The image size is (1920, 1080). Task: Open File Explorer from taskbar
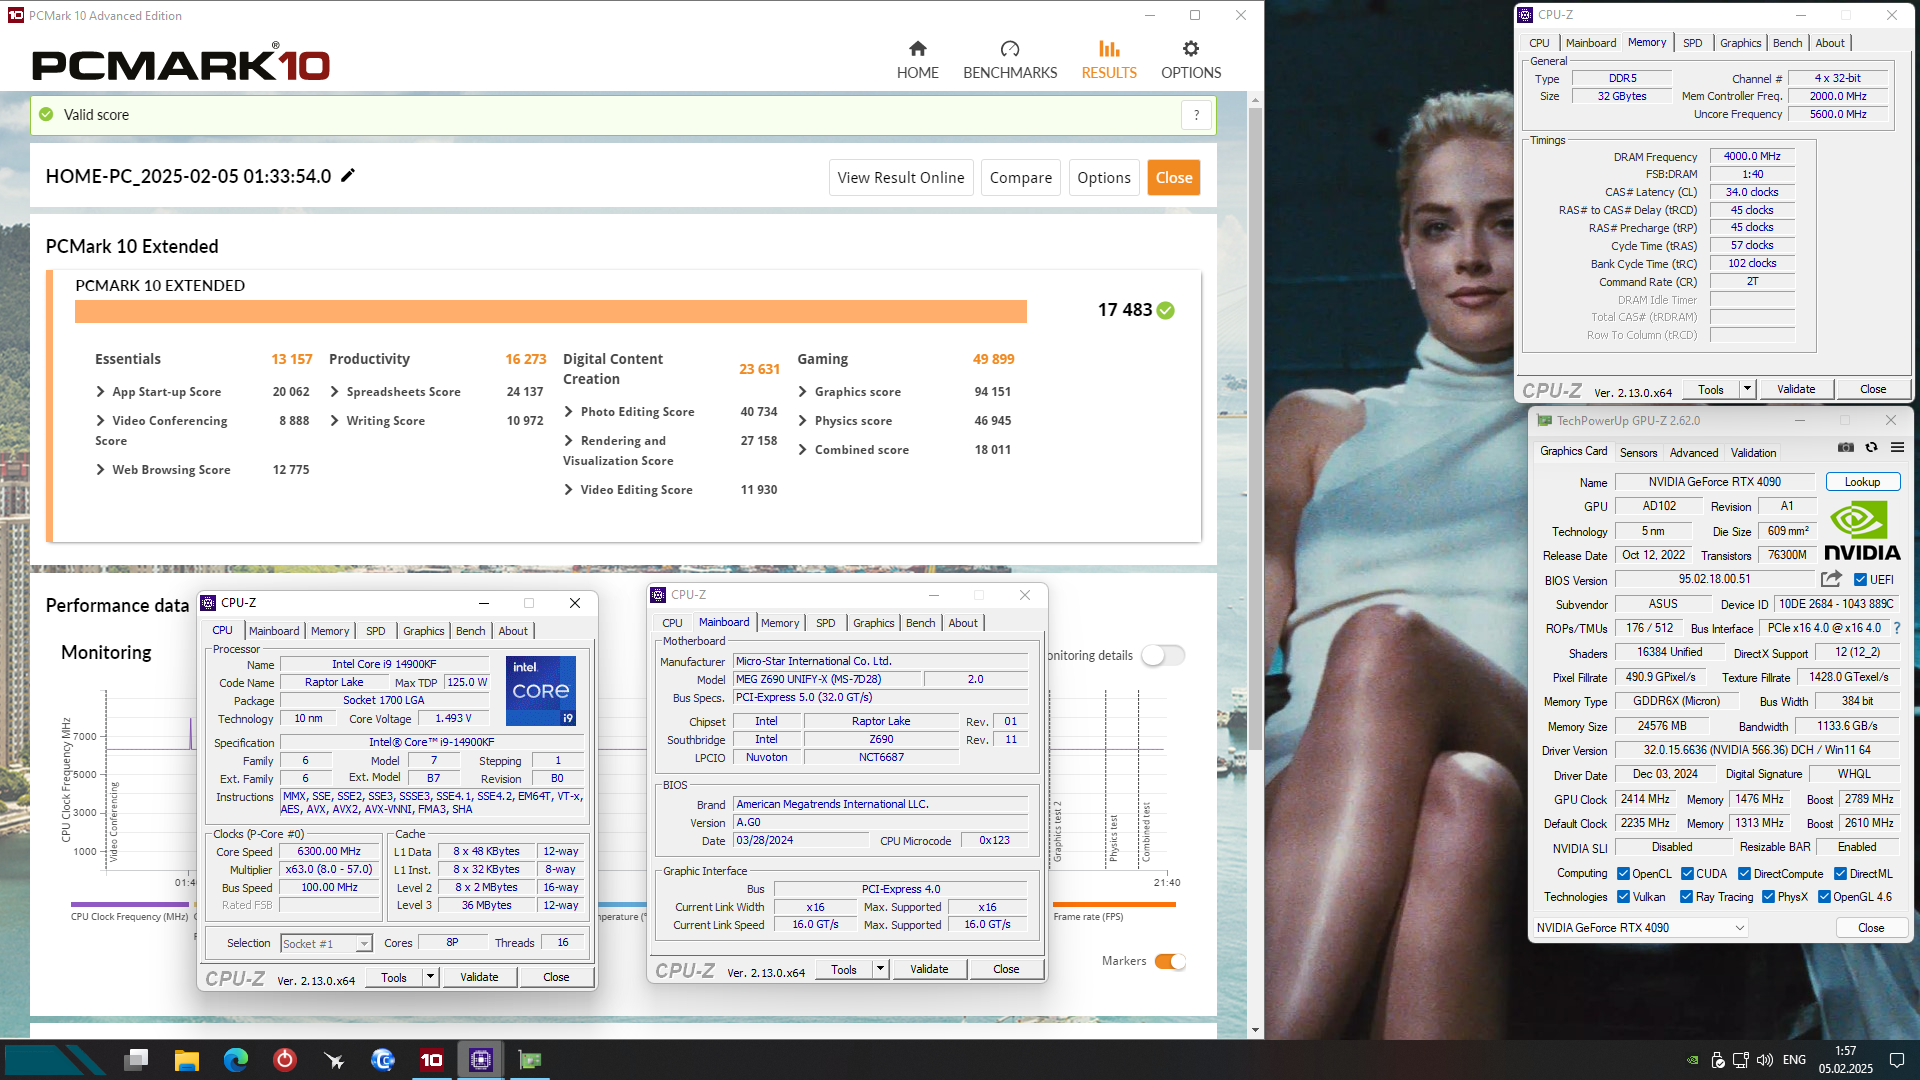click(x=186, y=1059)
